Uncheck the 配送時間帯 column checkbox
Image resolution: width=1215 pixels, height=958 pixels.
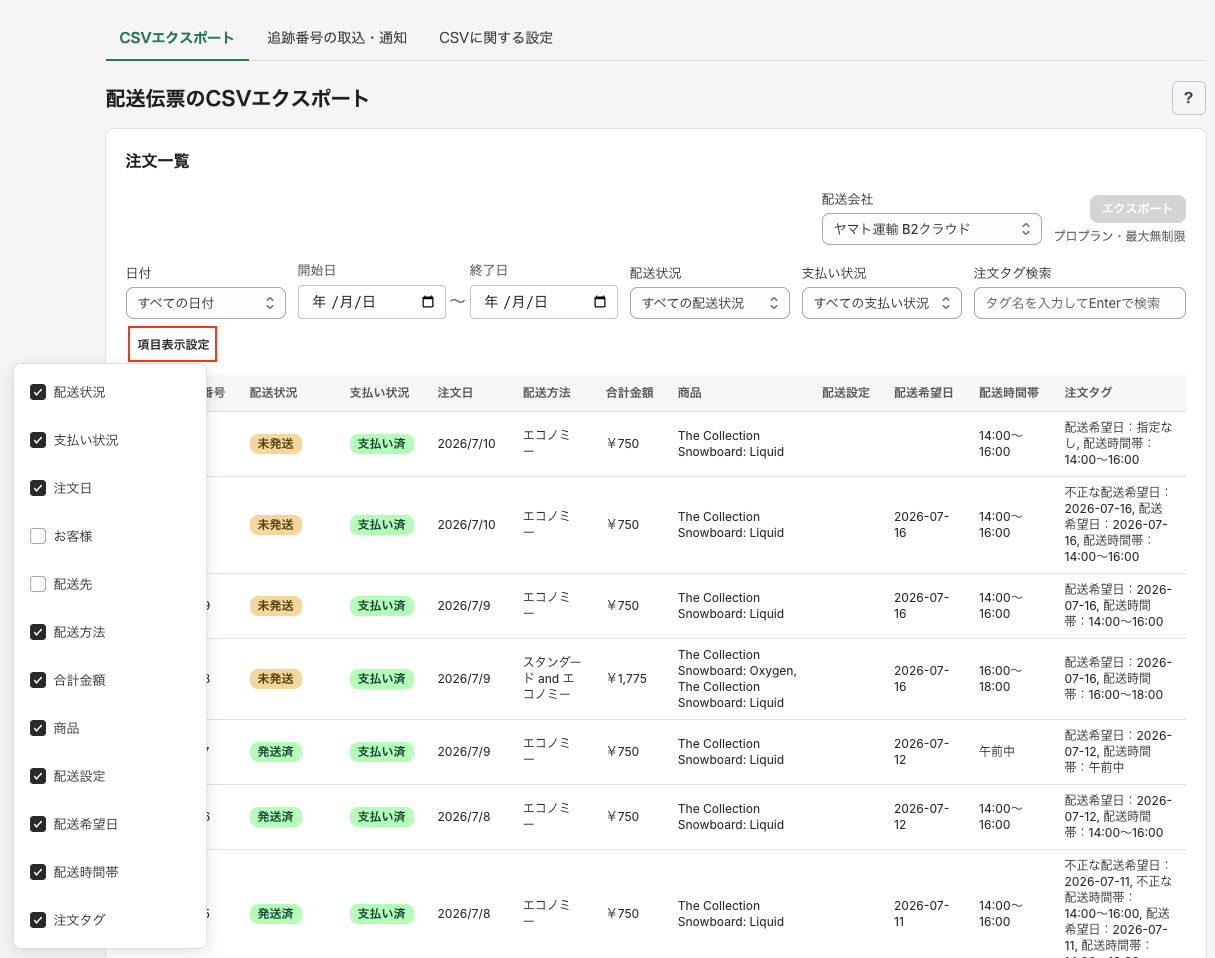coord(38,872)
